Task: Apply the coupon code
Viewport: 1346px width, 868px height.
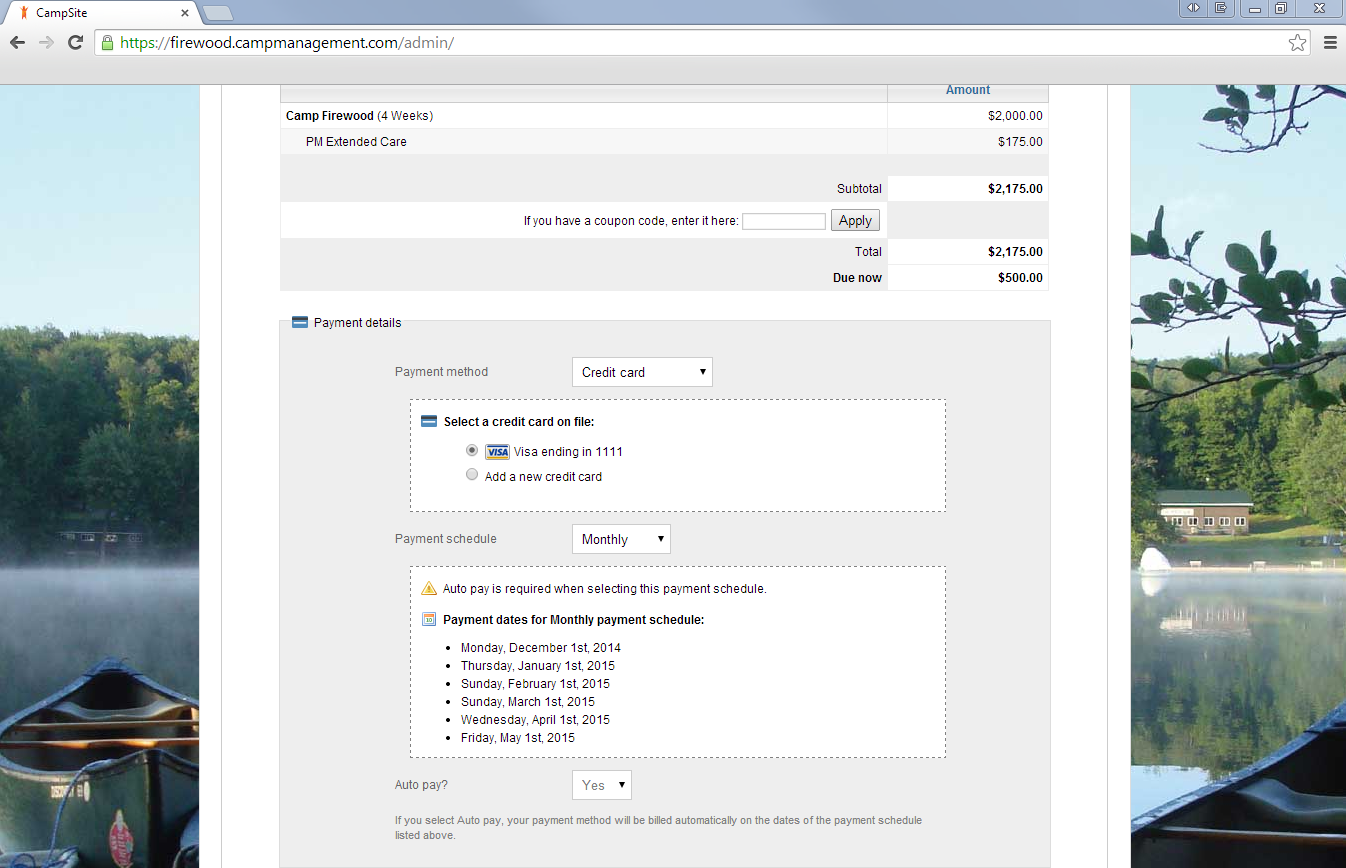Action: coord(855,221)
